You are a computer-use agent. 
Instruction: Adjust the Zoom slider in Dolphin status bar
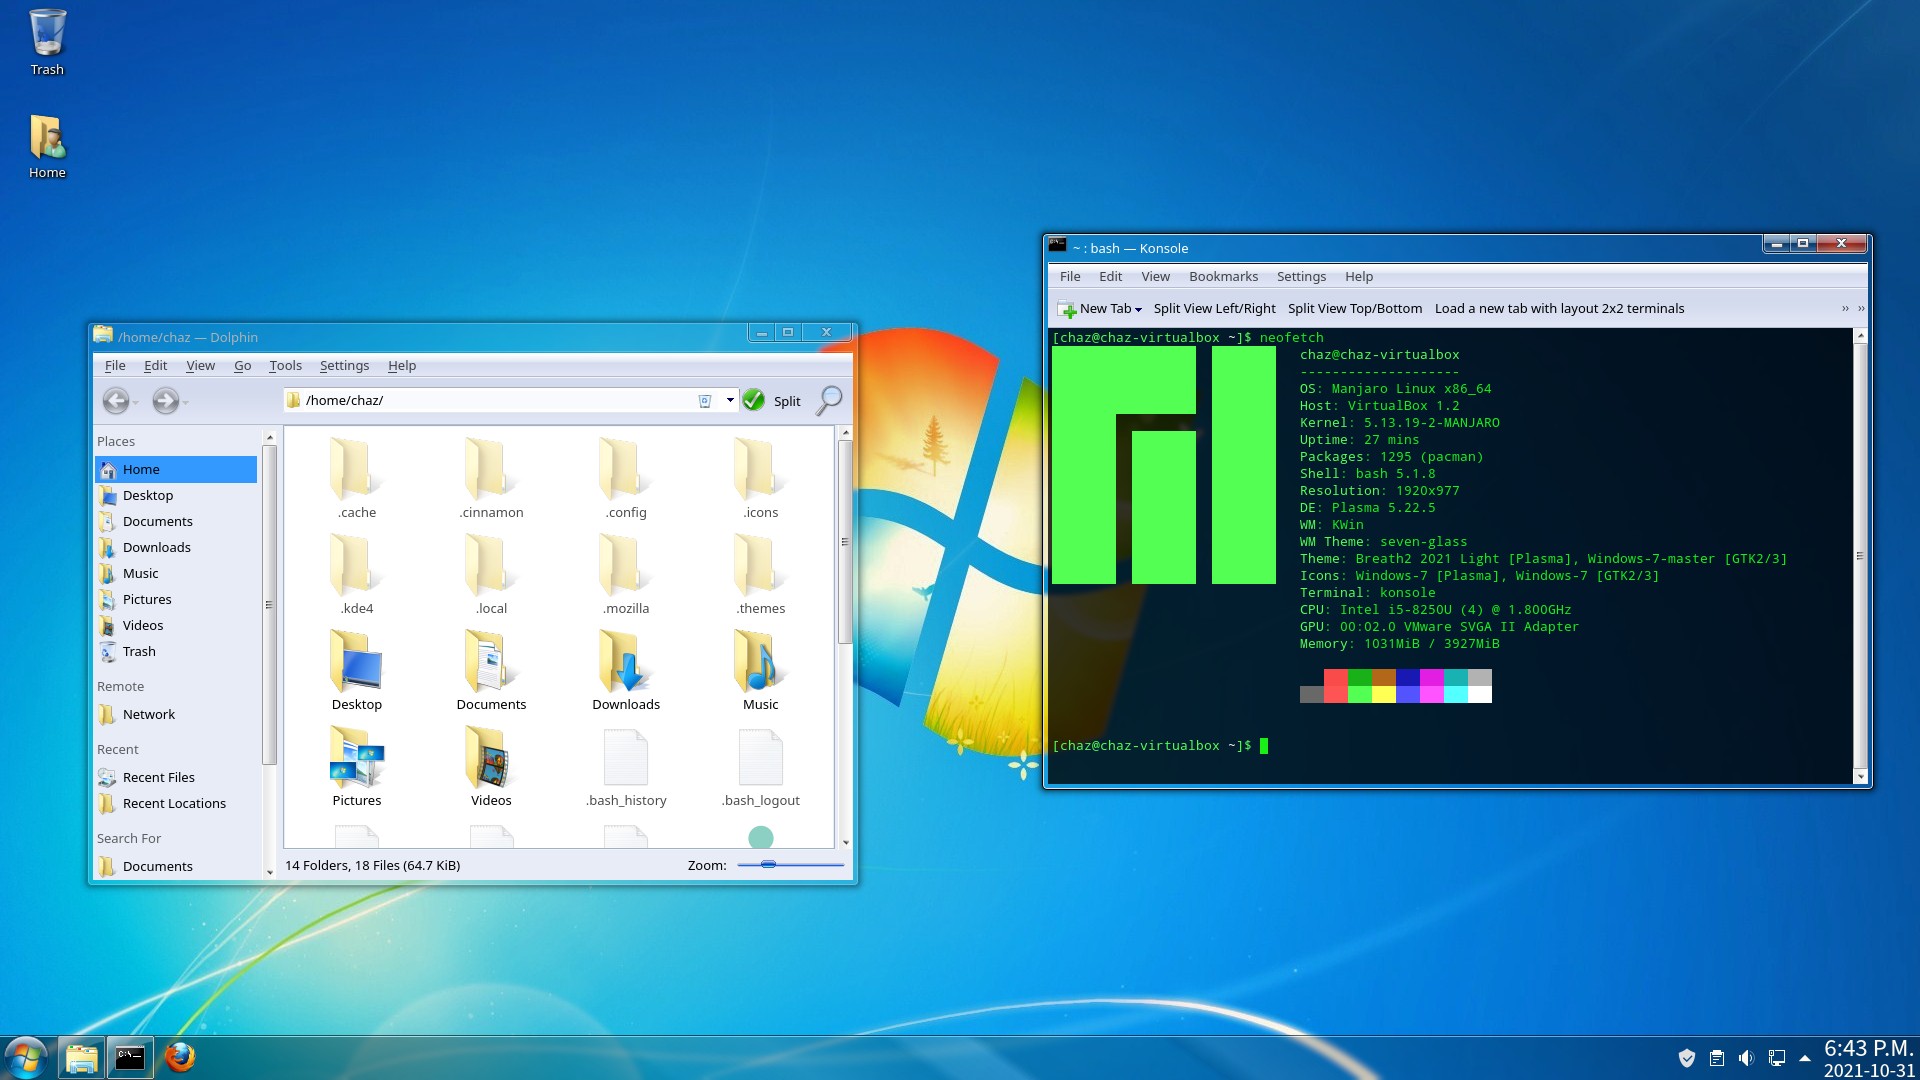pos(768,864)
